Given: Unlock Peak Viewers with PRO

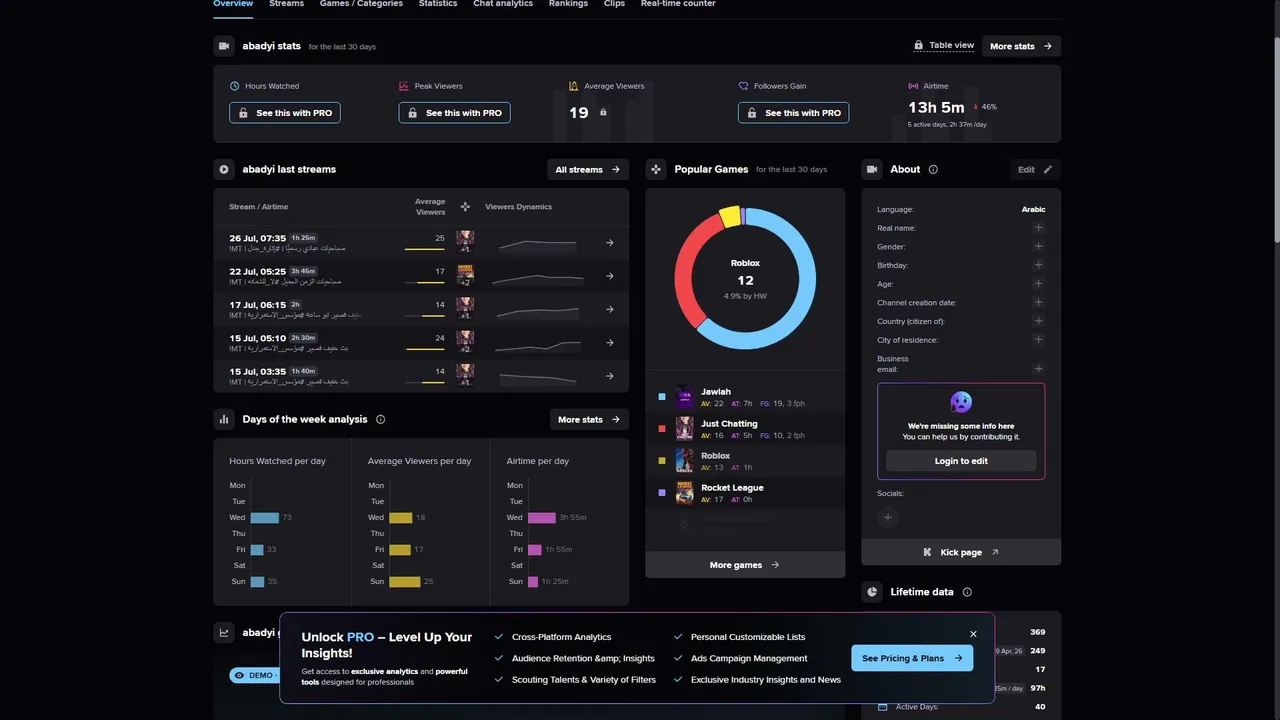Looking at the screenshot, I should click(454, 113).
